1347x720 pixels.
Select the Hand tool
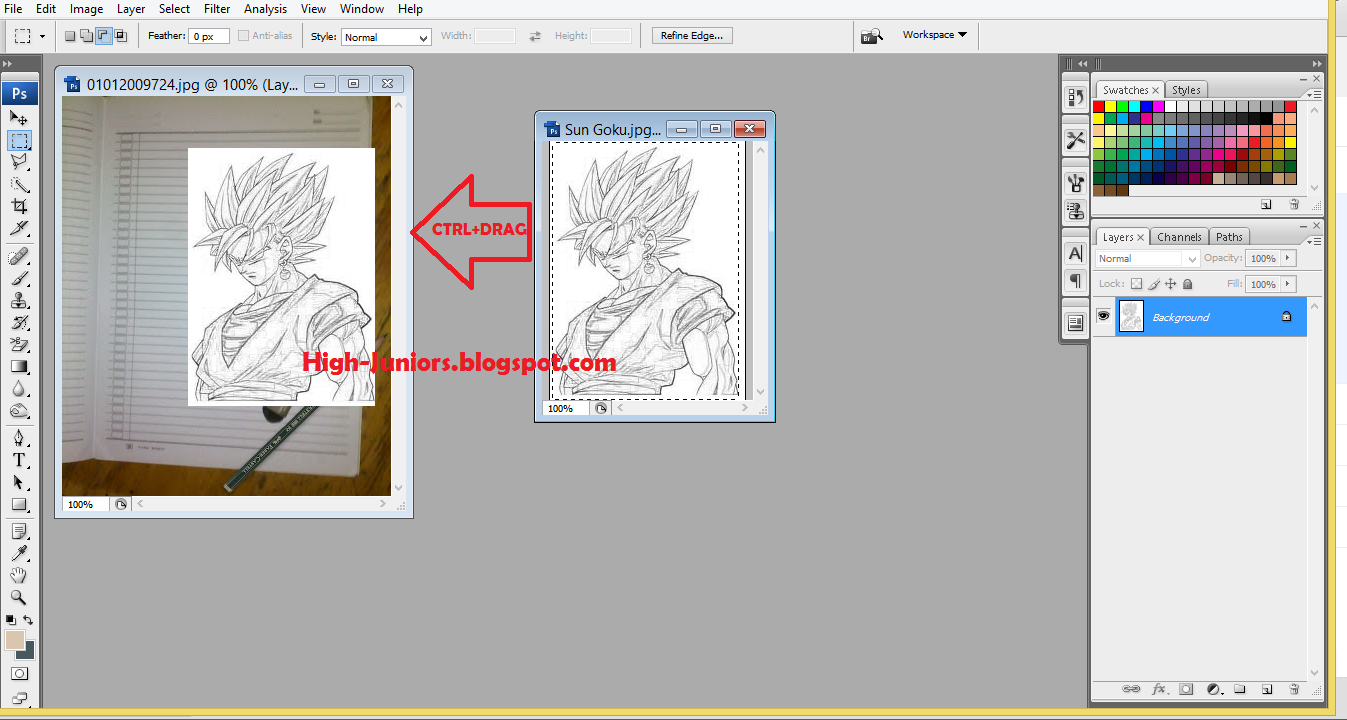click(19, 575)
